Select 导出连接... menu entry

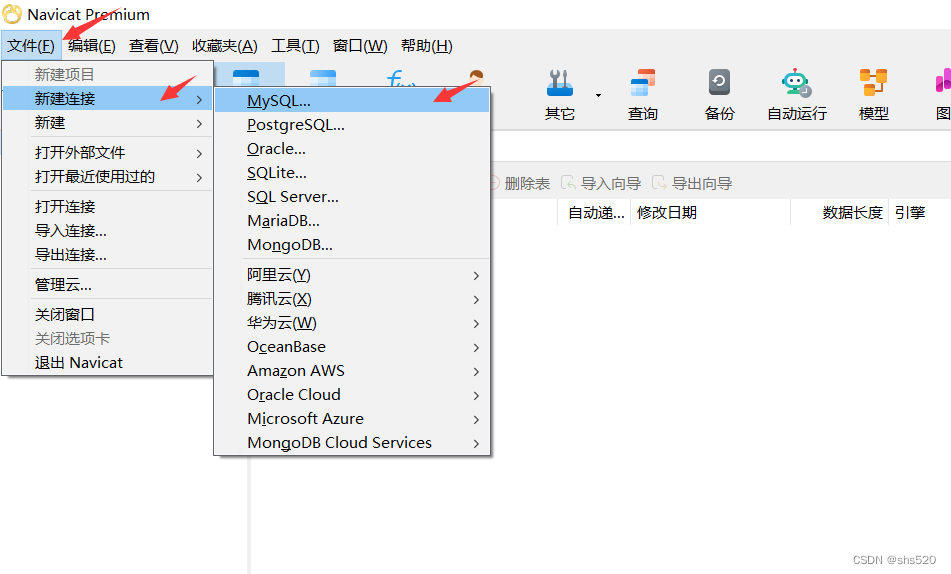[107, 255]
